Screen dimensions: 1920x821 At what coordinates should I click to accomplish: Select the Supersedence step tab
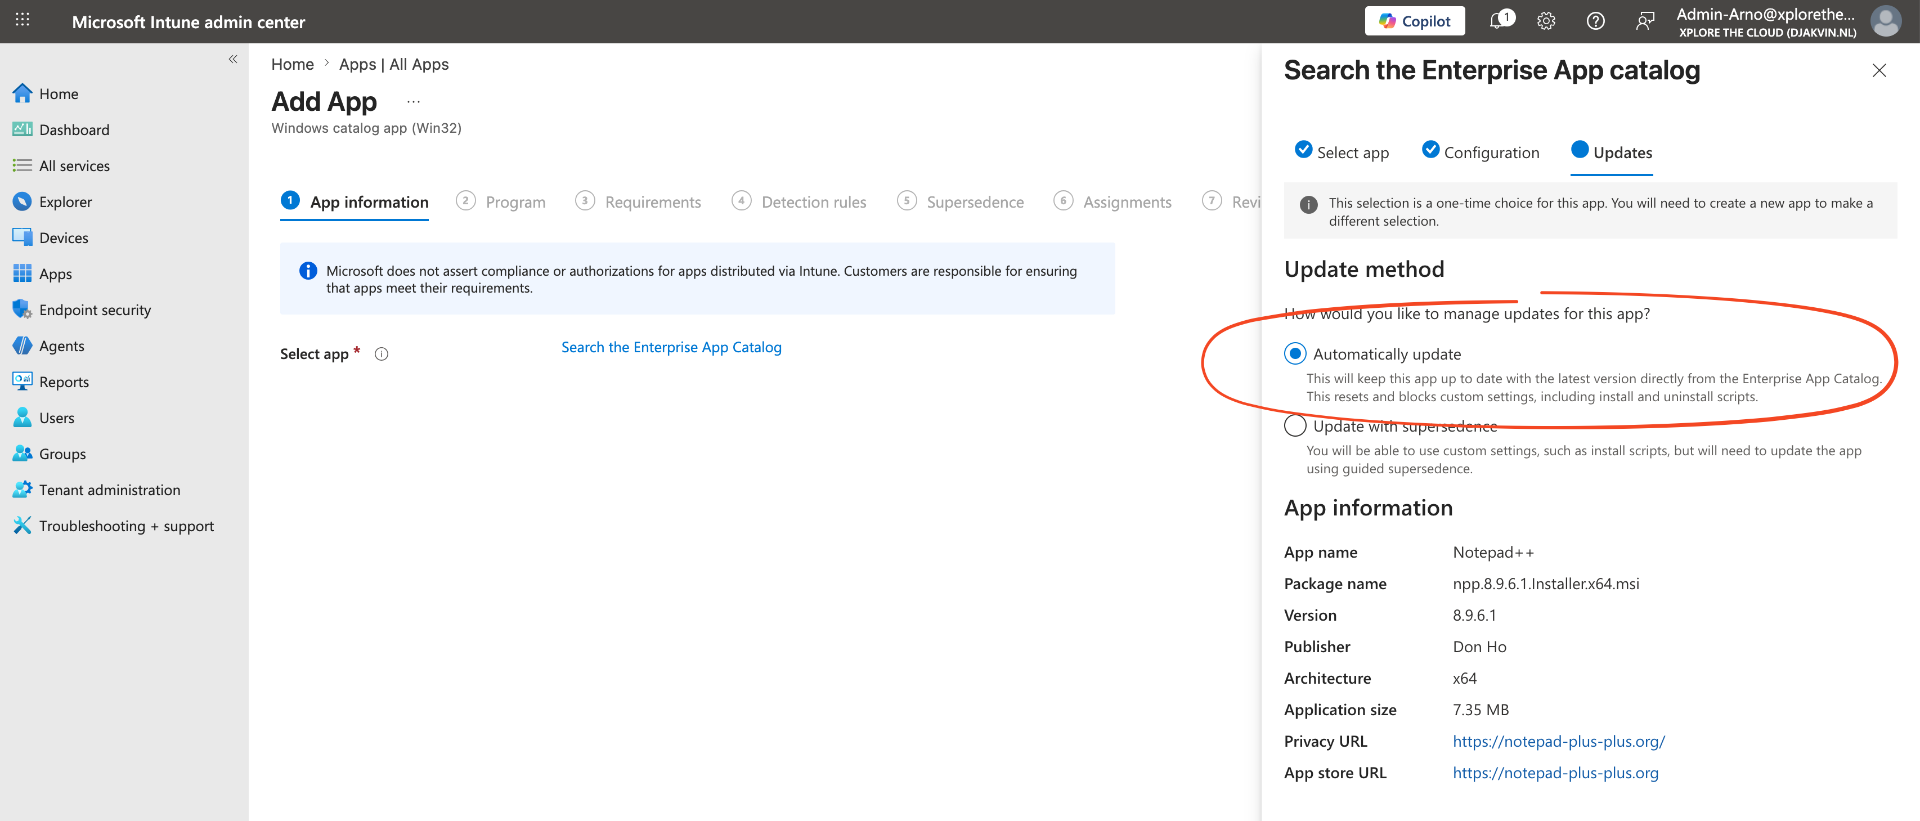(x=960, y=202)
